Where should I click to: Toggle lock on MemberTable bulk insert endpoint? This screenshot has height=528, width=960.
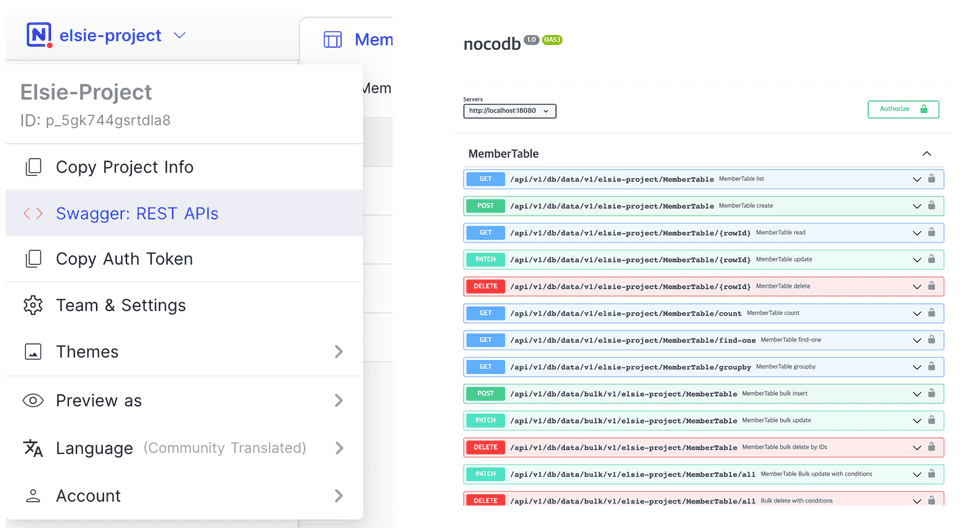931,394
